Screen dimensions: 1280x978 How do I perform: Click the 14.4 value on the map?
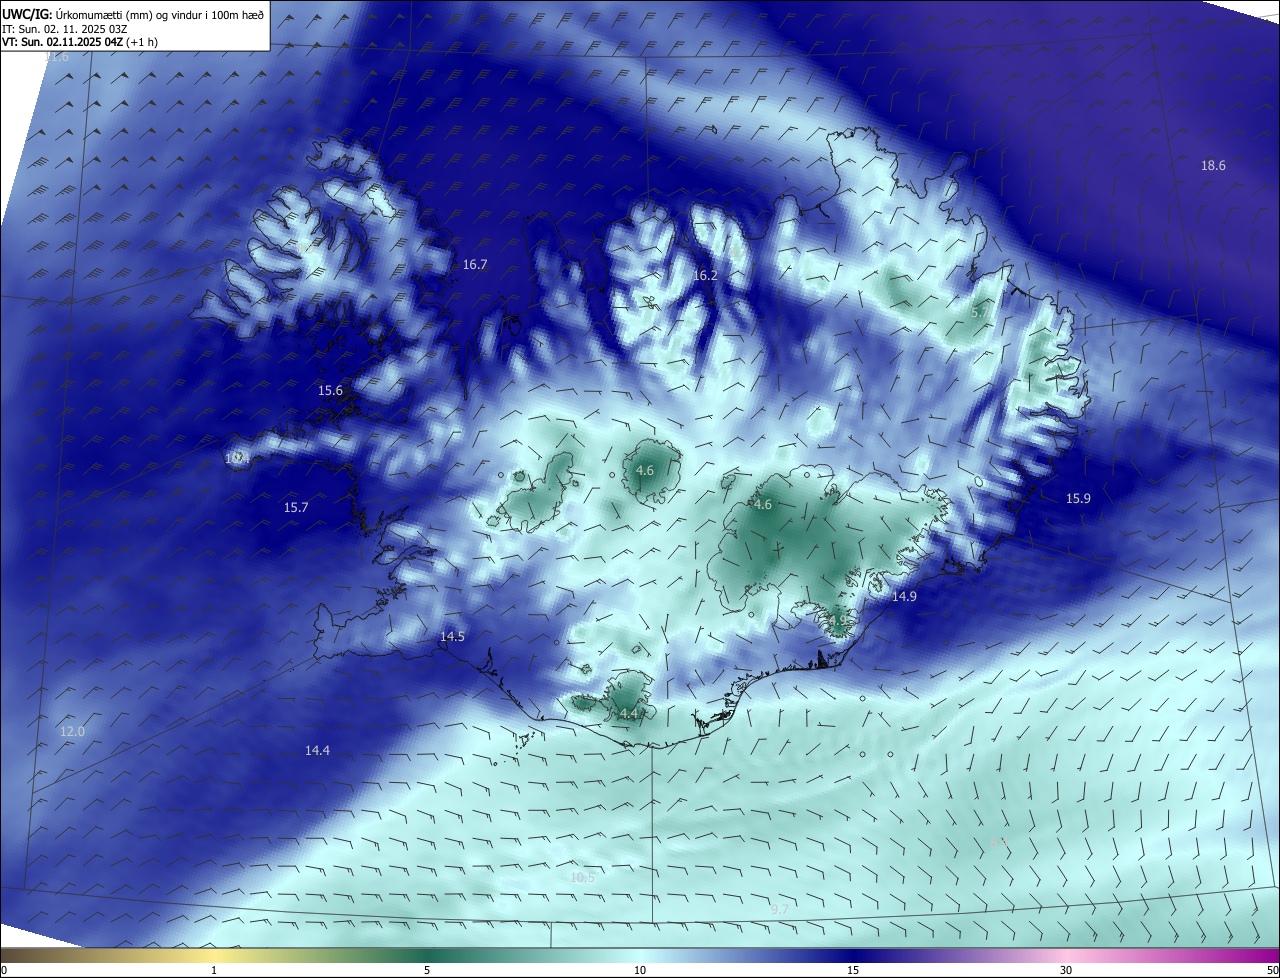coord(318,750)
